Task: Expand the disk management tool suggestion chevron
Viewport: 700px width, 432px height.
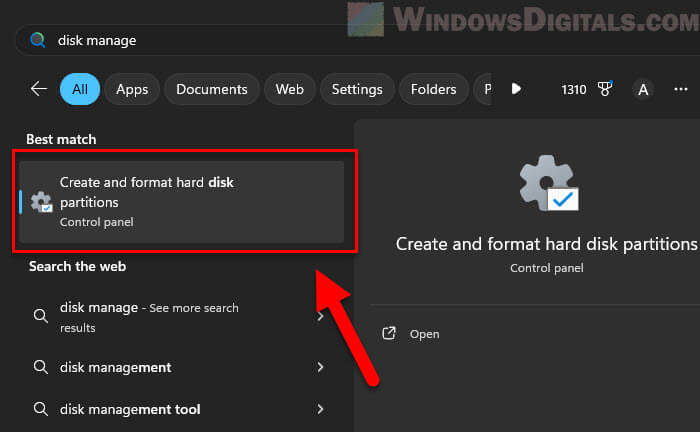Action: point(320,409)
